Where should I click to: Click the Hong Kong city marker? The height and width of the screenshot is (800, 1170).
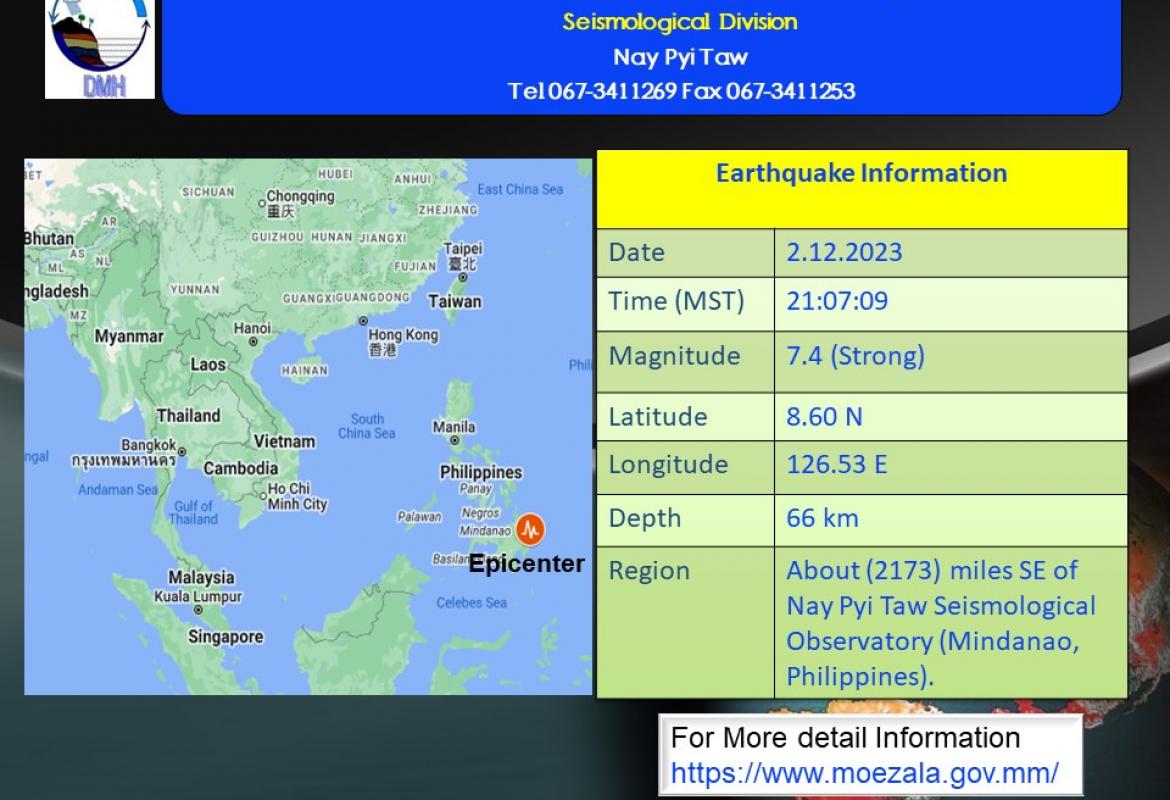pos(363,322)
